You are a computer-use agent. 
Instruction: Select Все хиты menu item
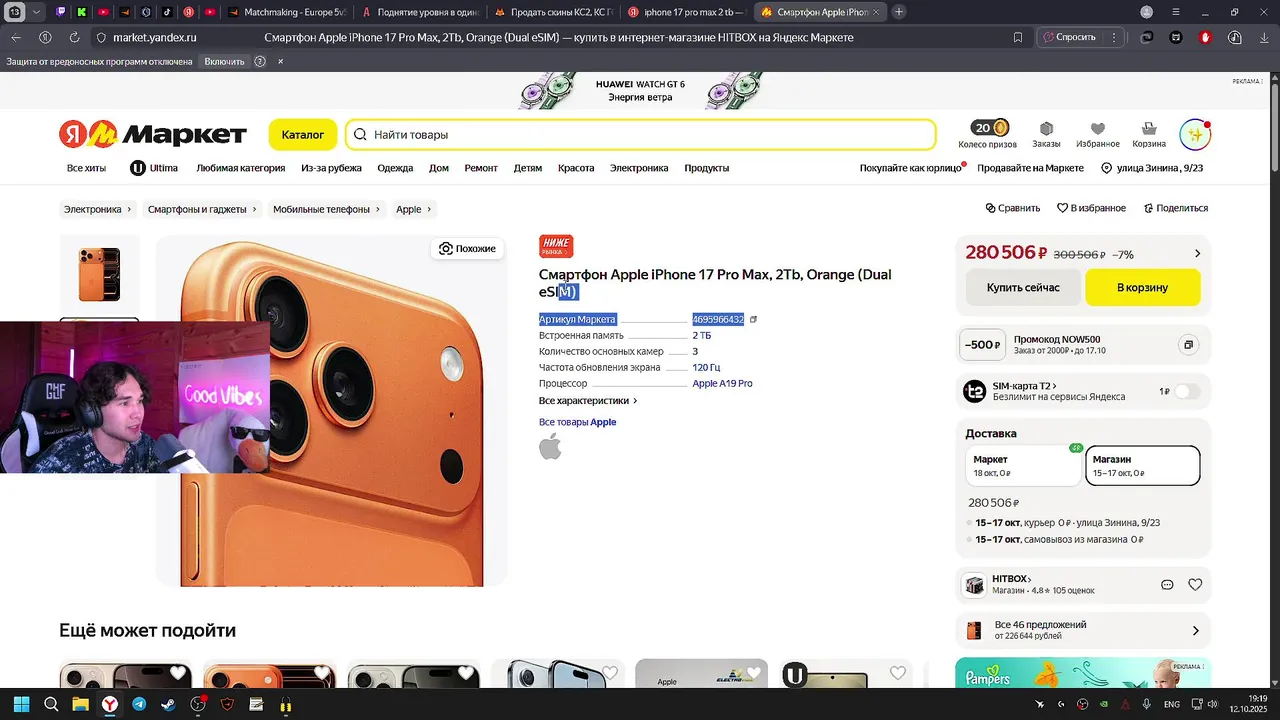coord(86,168)
